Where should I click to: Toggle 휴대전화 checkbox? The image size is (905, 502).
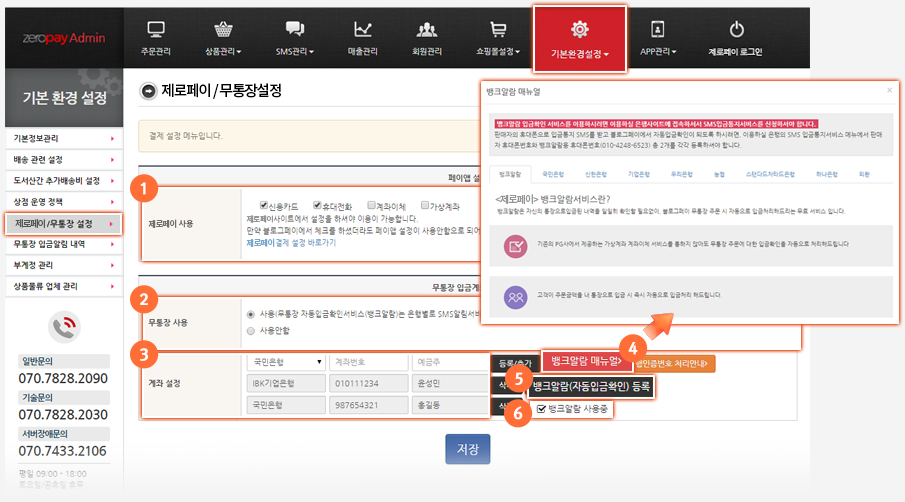[317, 205]
